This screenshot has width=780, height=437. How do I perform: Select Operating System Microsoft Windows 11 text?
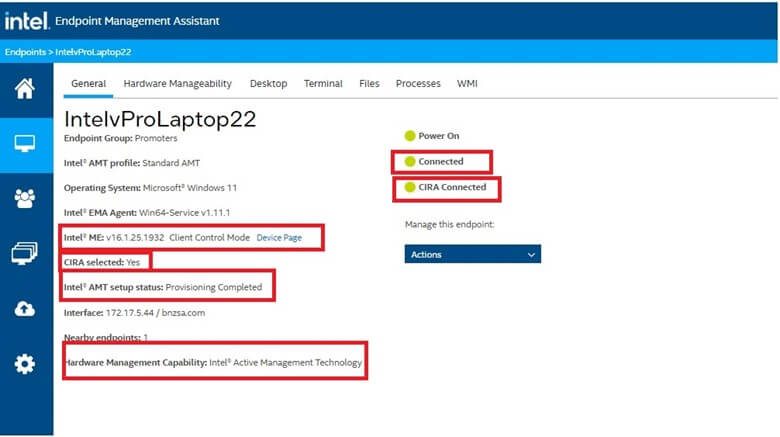coord(150,188)
